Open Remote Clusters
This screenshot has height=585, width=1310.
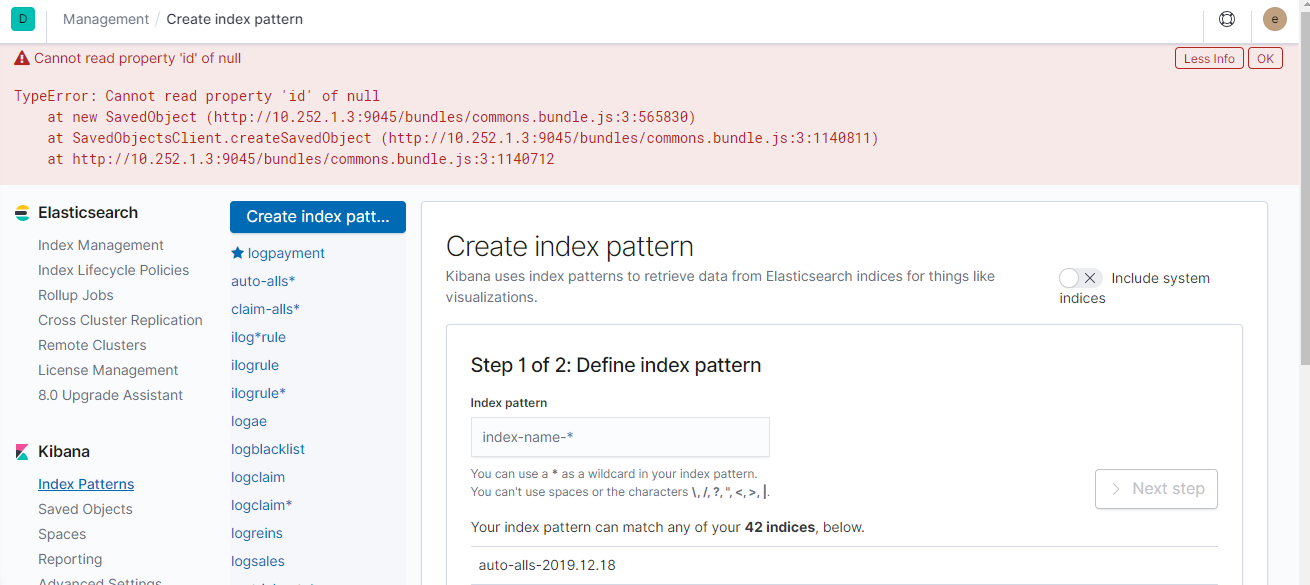(x=92, y=345)
